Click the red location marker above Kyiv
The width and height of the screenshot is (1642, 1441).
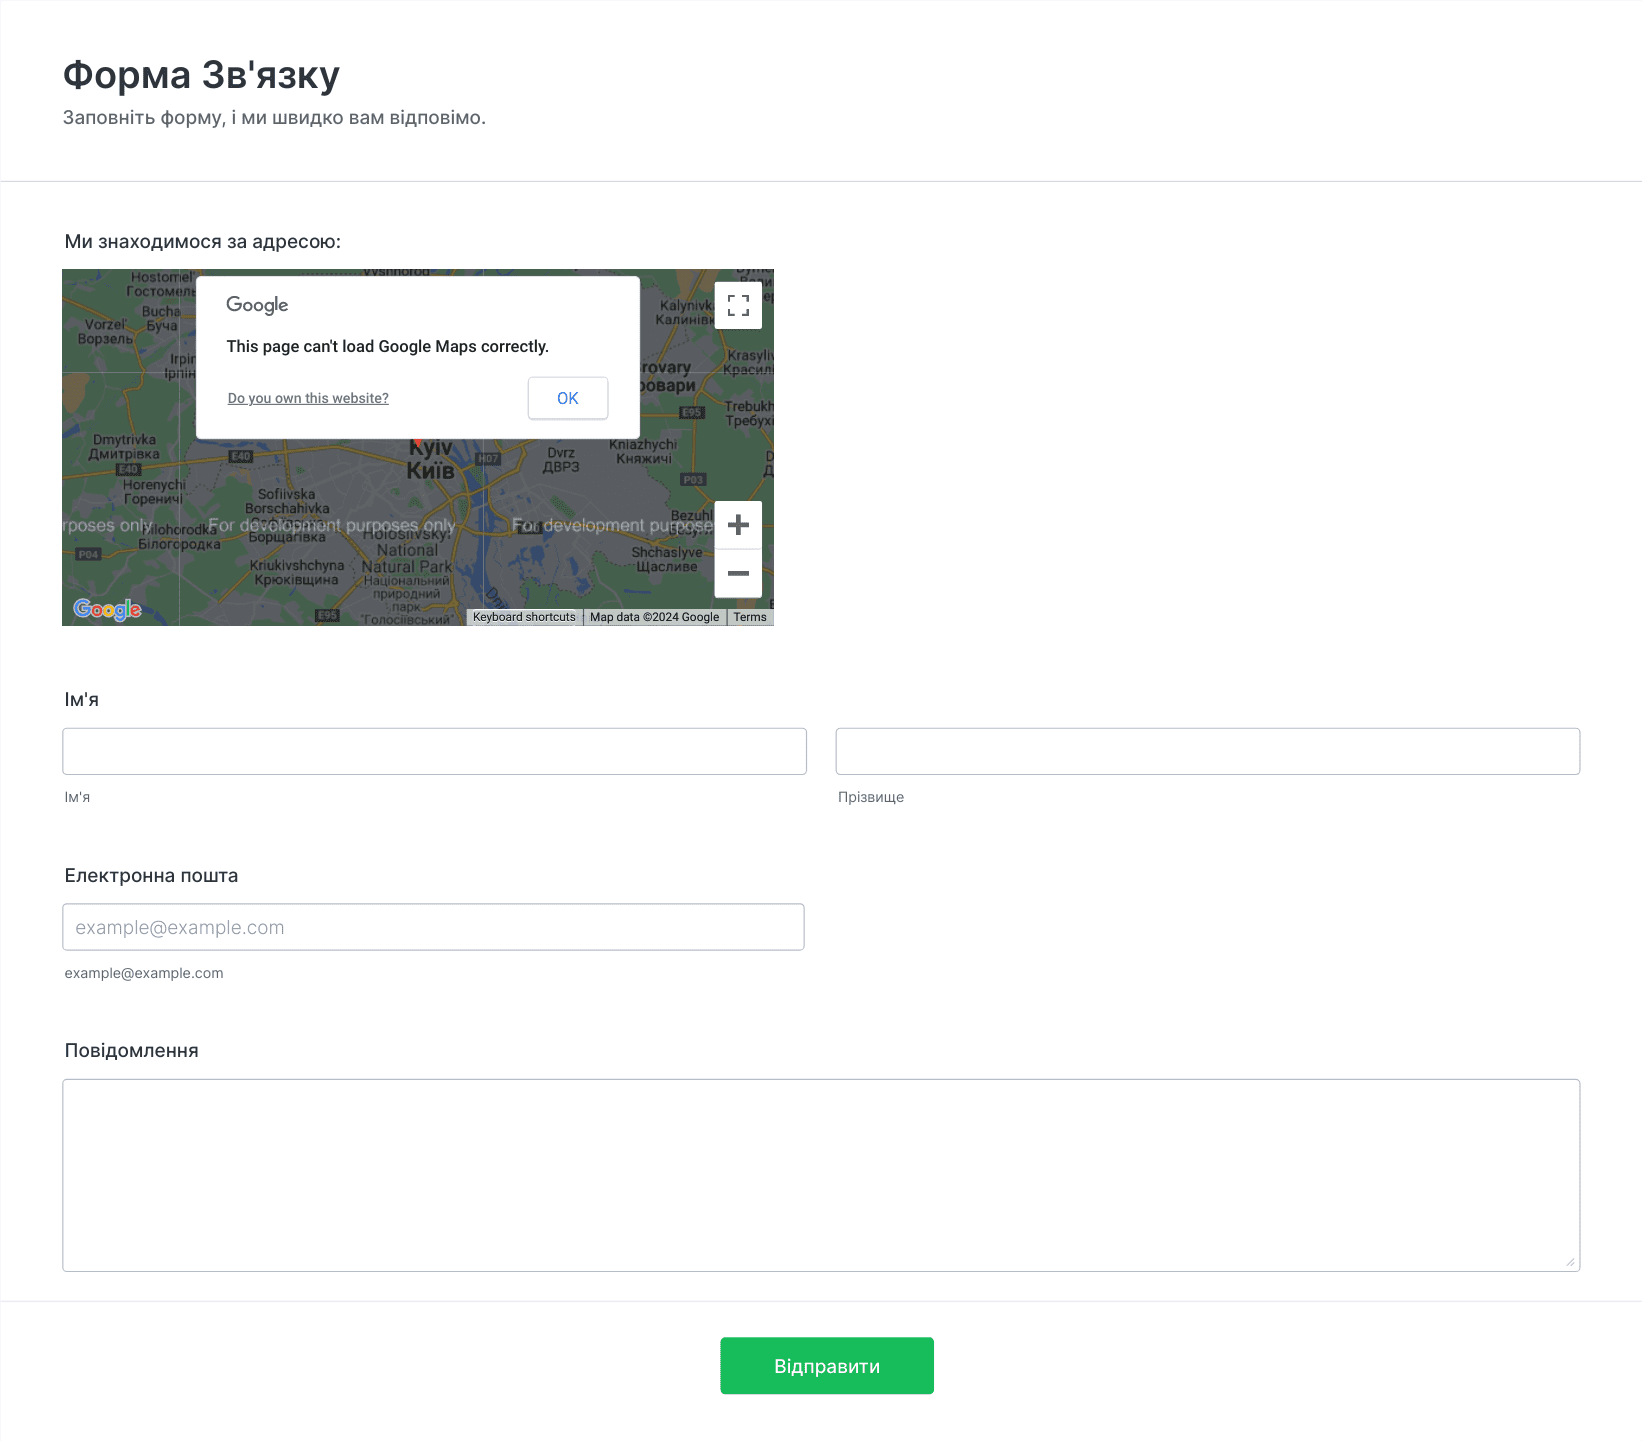[x=417, y=441]
